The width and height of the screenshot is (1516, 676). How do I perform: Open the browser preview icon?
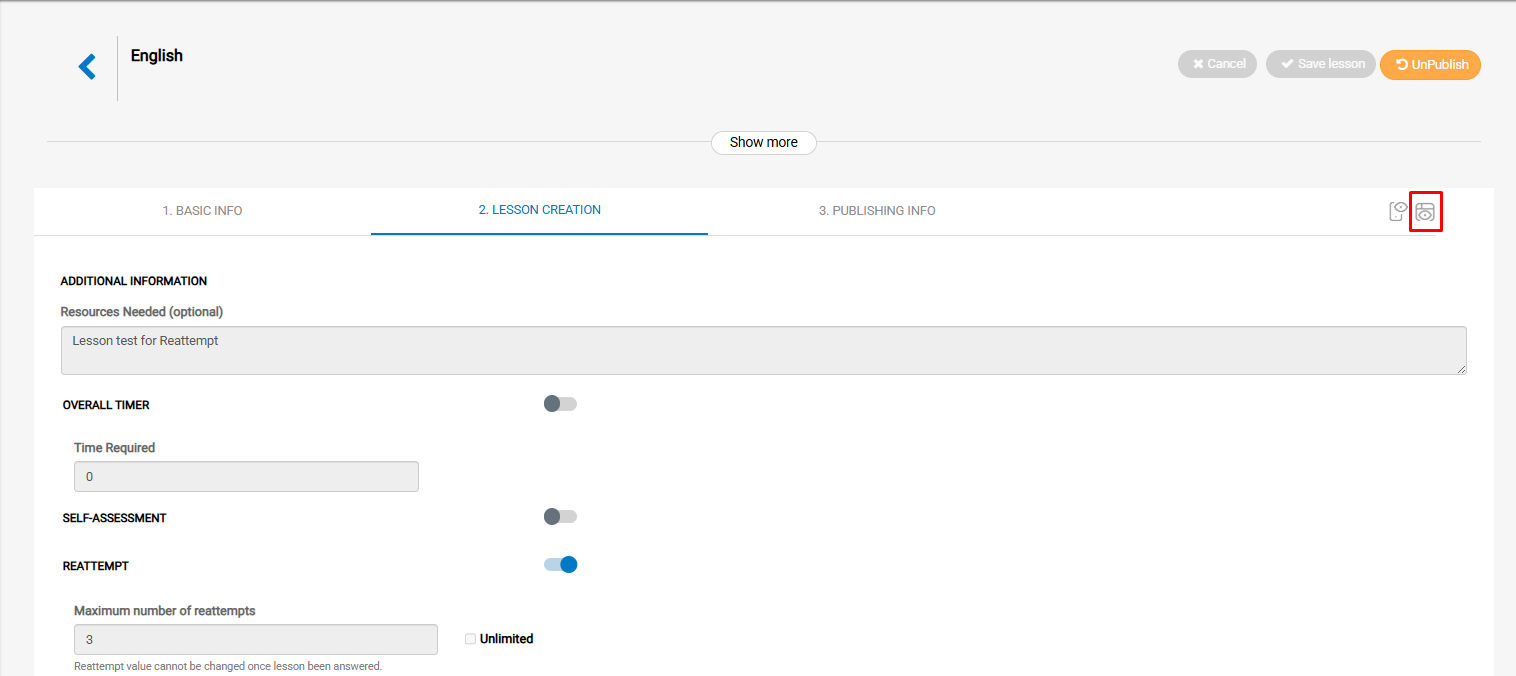[x=1425, y=211]
